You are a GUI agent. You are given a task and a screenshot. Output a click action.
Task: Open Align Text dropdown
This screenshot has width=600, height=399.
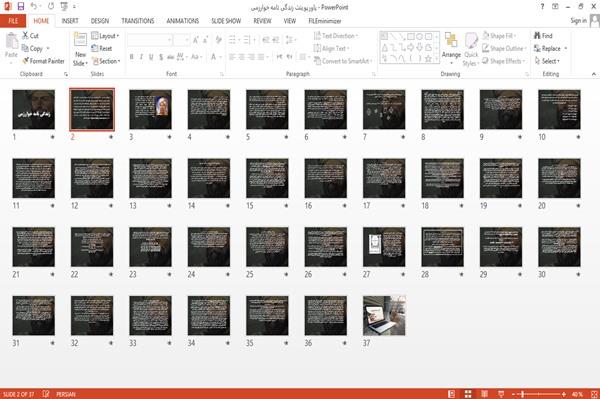click(x=331, y=48)
